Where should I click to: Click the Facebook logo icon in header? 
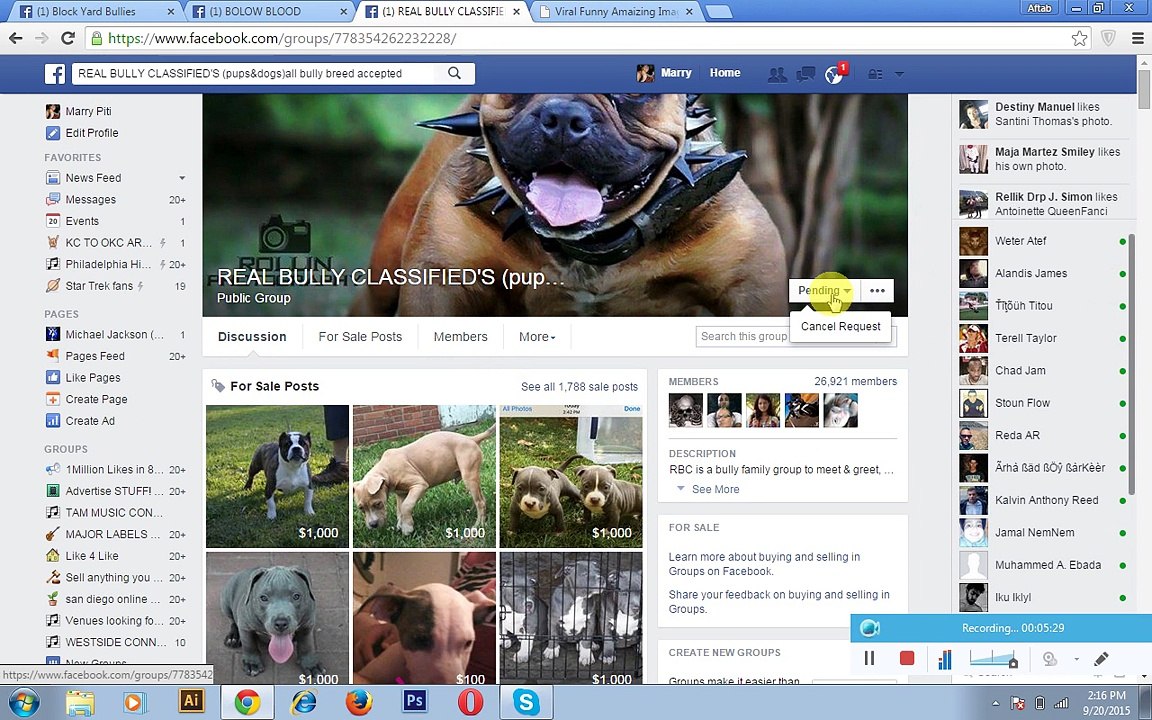(55, 73)
